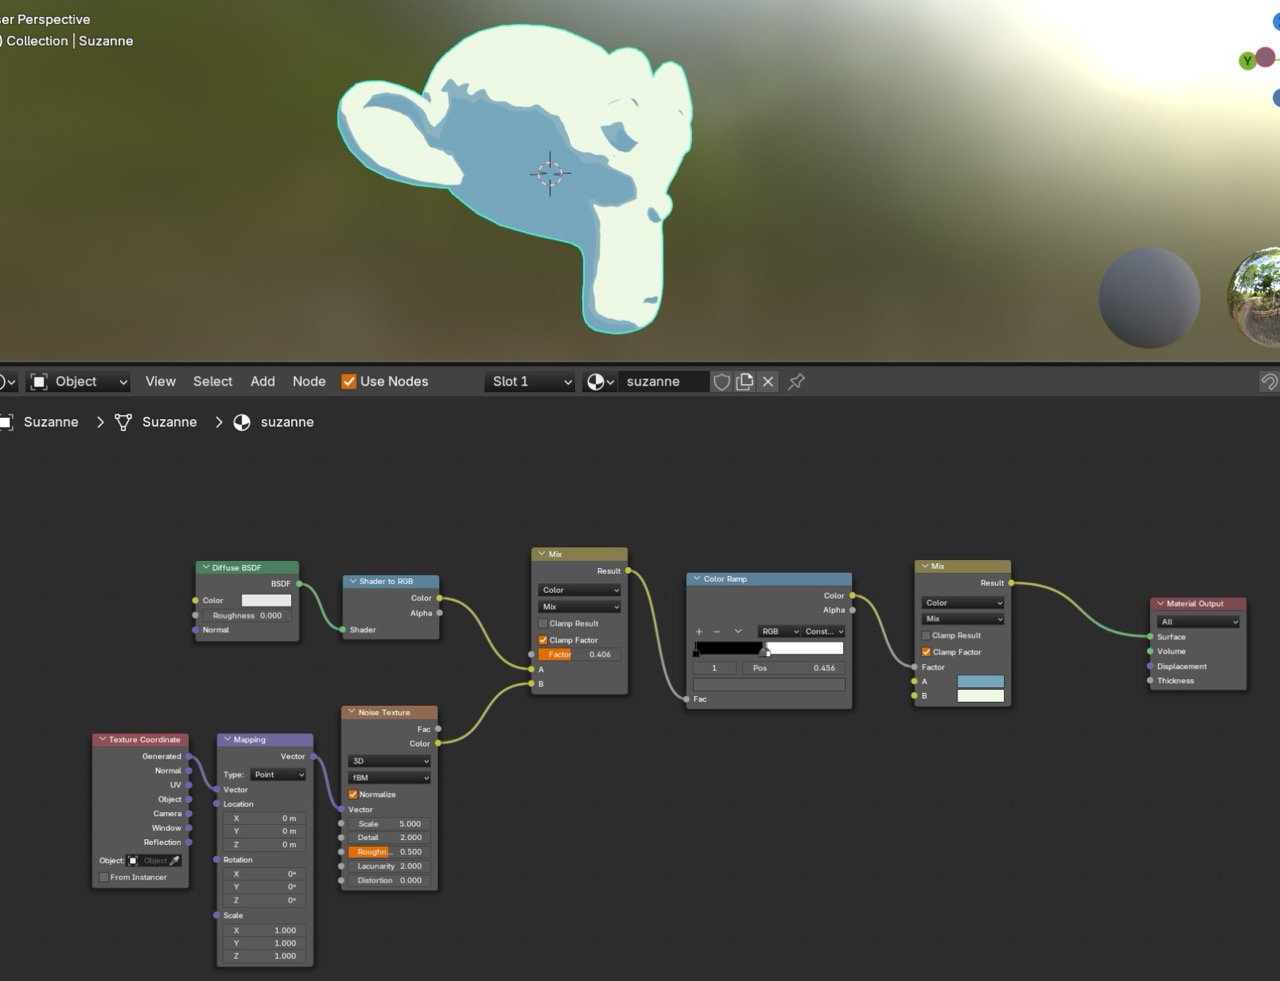Viewport: 1280px width, 981px height.
Task: Click the gray material preview sphere
Action: coord(1149,298)
